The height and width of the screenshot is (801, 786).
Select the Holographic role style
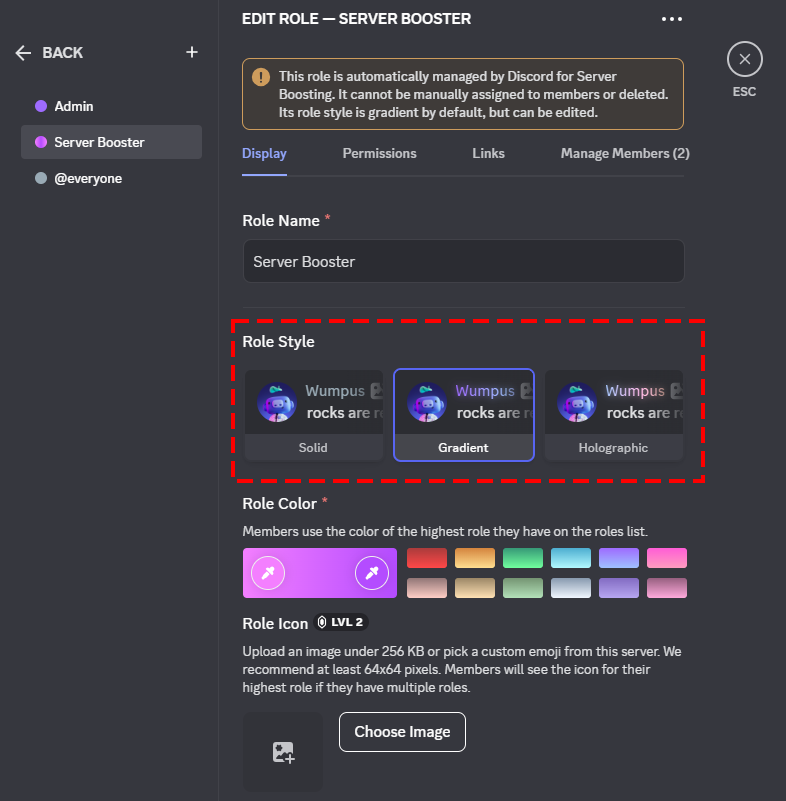(x=613, y=414)
